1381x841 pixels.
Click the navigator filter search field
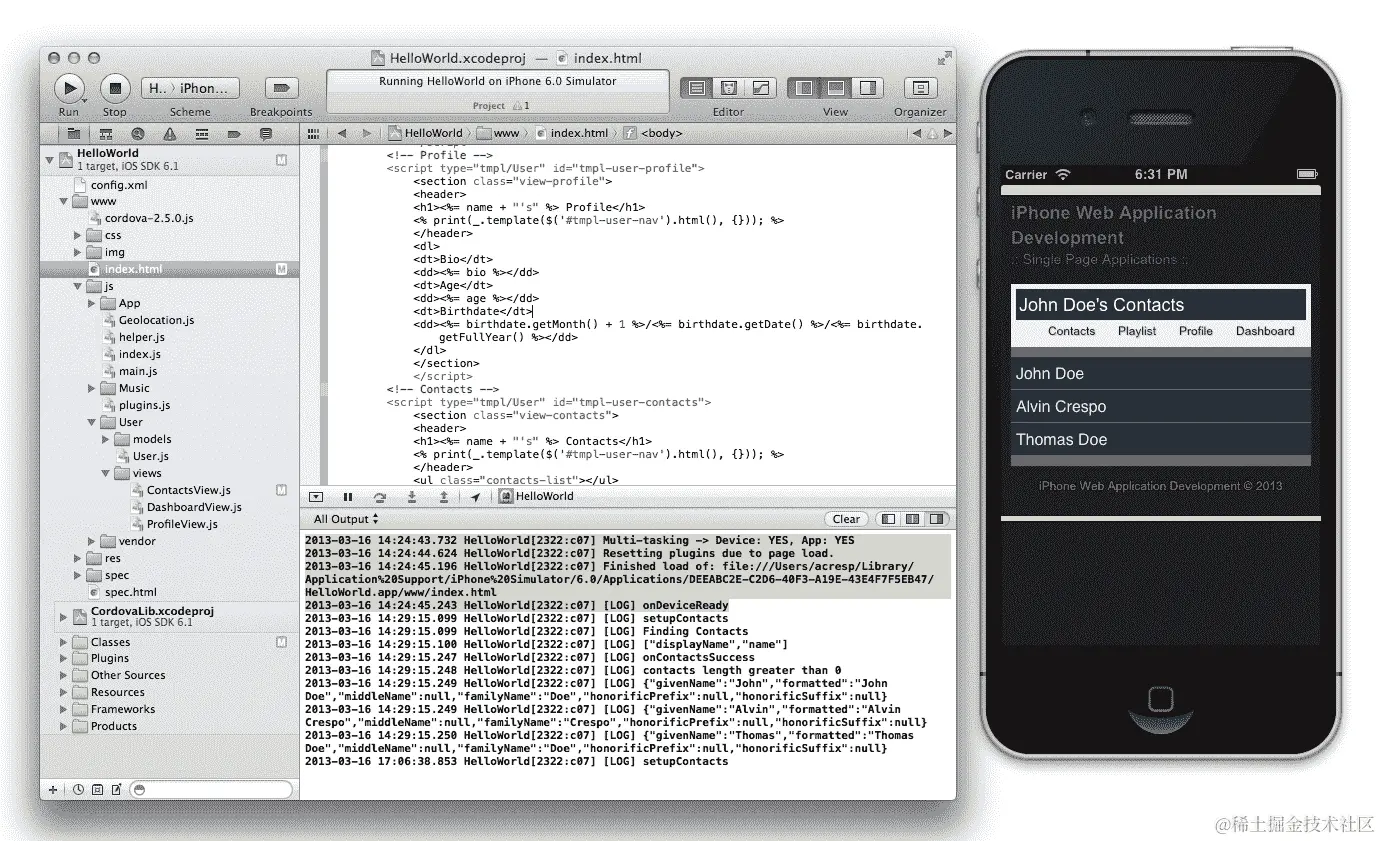tap(212, 789)
